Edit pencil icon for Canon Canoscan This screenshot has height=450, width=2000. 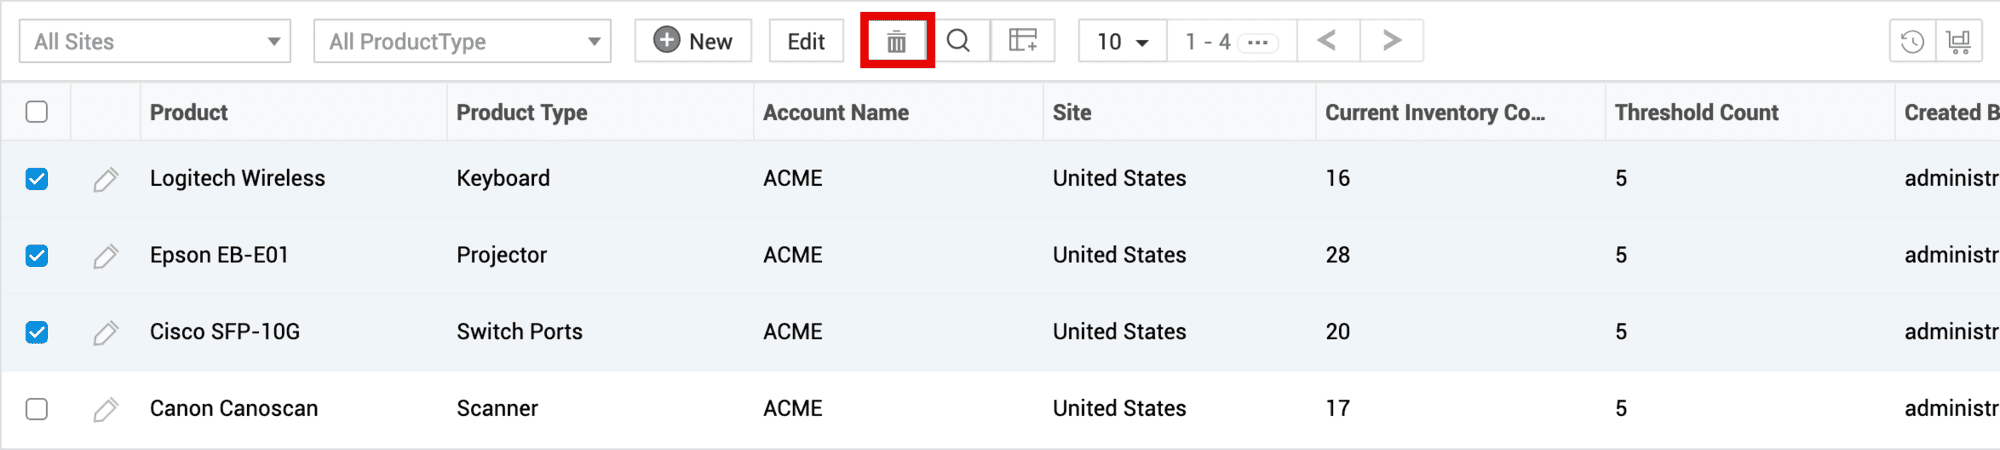click(x=106, y=409)
